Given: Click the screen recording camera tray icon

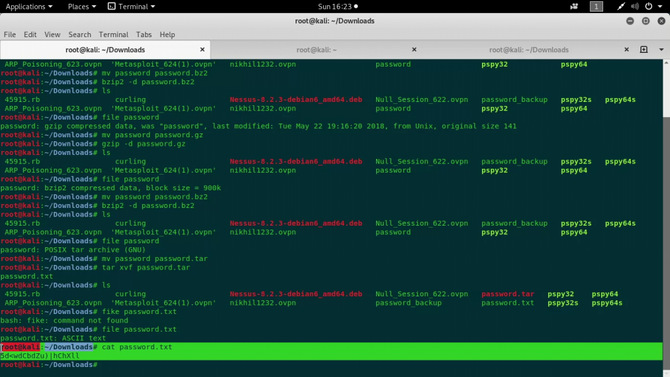Looking at the screenshot, I should coord(574,6).
